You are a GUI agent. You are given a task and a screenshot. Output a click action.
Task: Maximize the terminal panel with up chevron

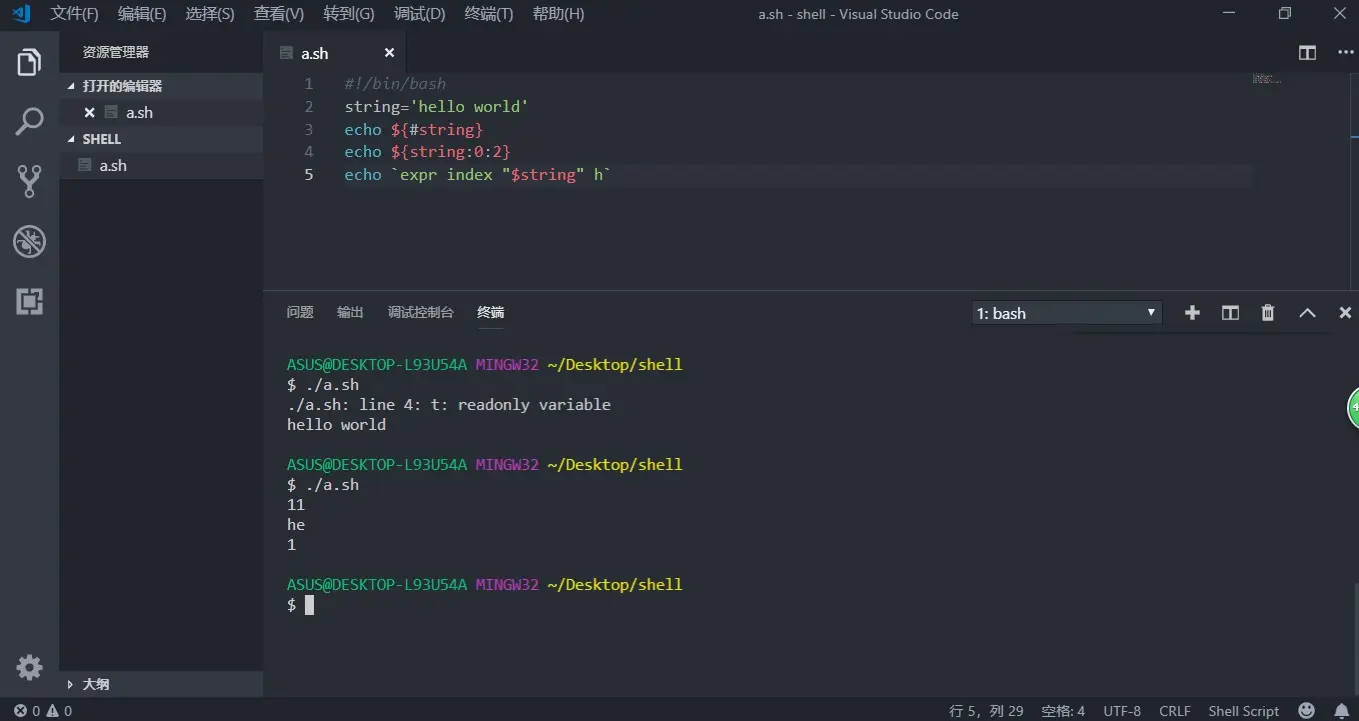point(1307,313)
